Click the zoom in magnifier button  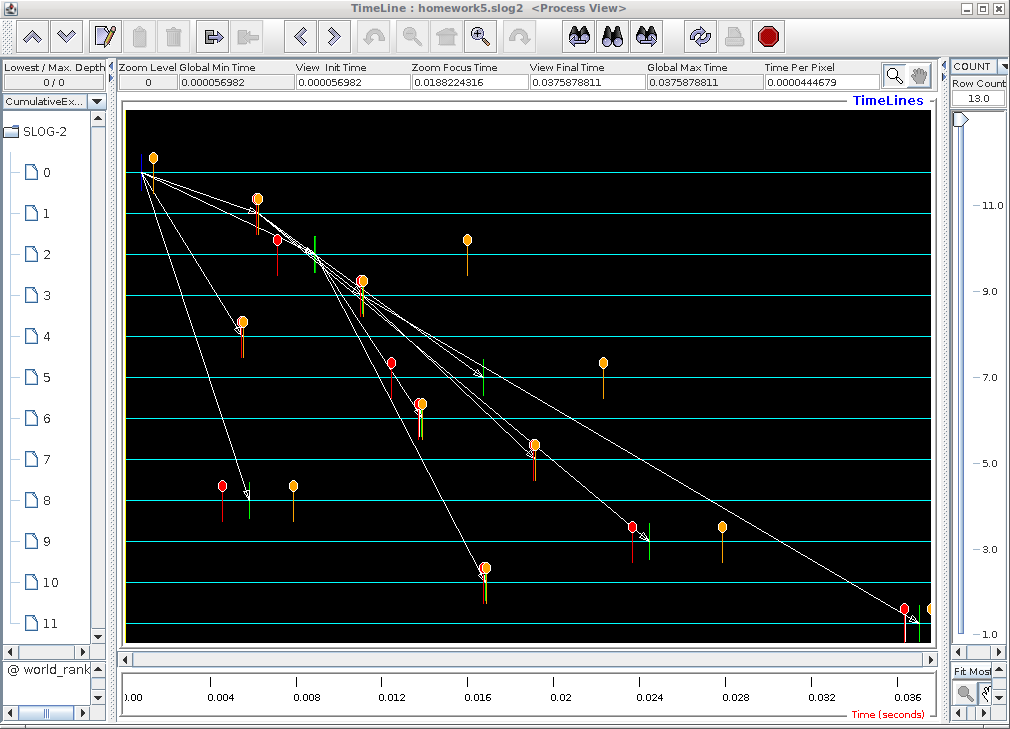point(481,37)
